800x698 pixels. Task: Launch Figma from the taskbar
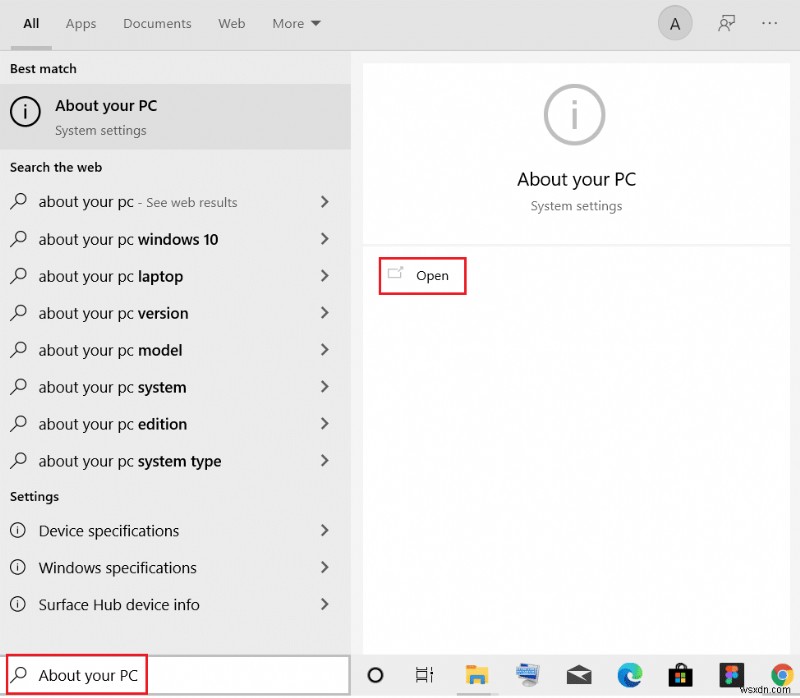732,675
